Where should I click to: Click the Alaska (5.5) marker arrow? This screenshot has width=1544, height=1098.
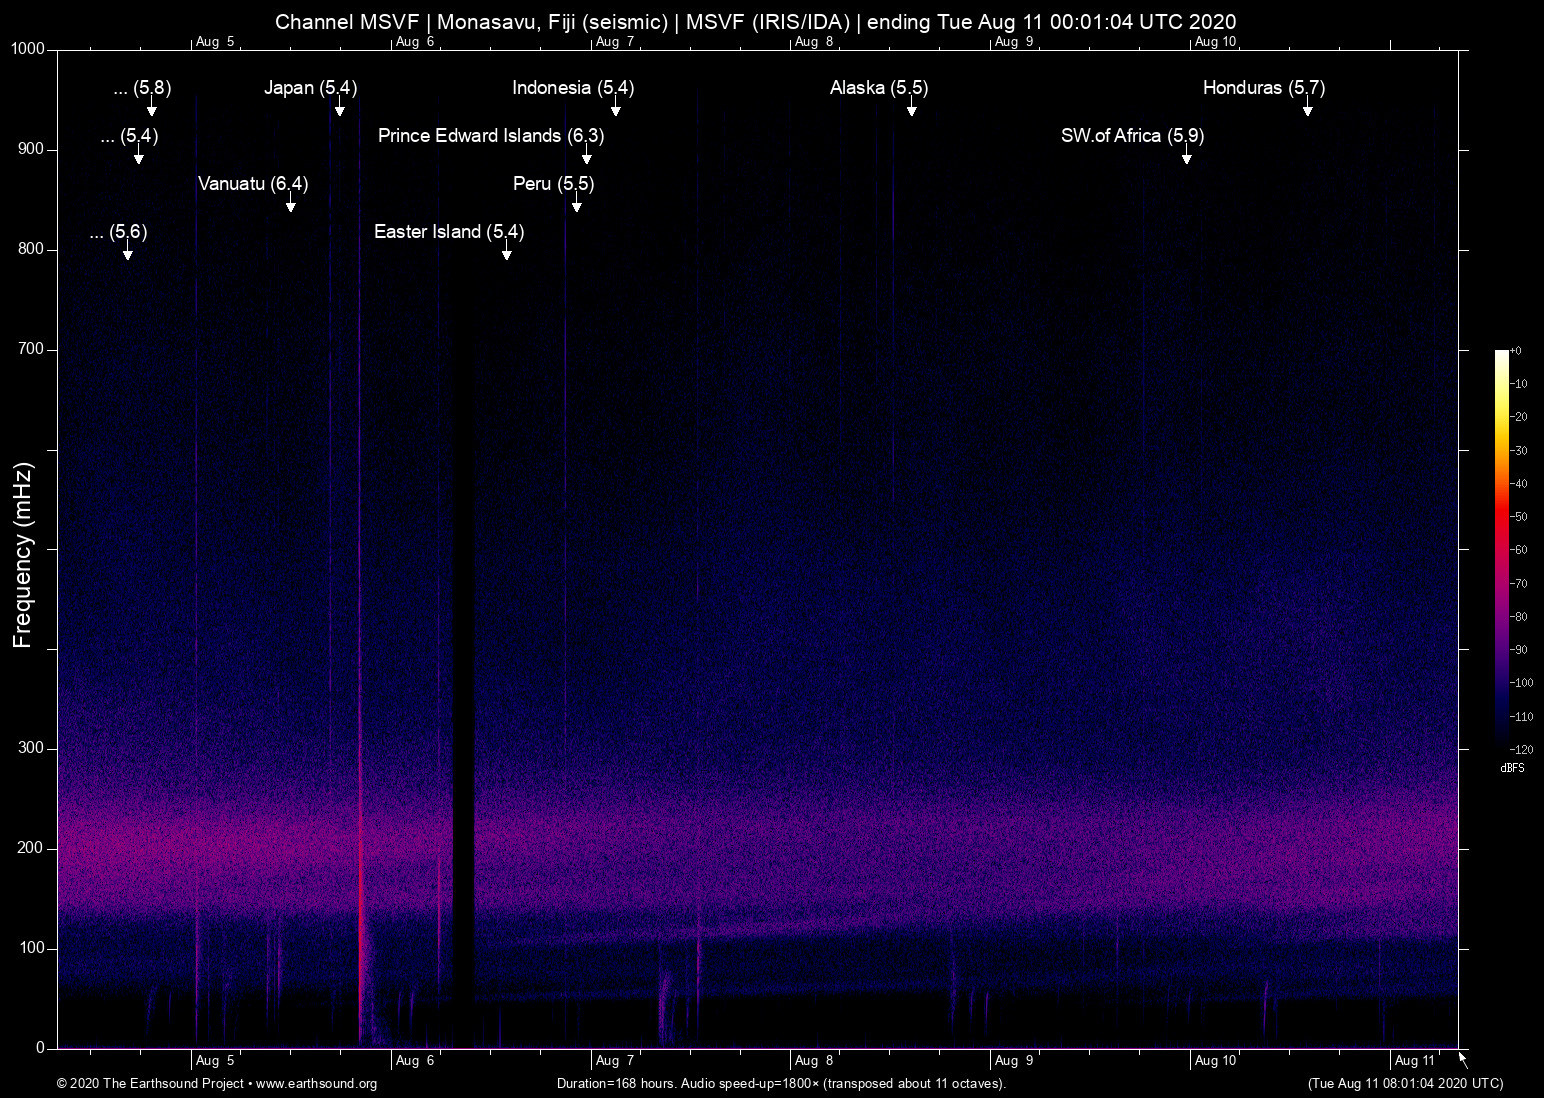coord(911,110)
